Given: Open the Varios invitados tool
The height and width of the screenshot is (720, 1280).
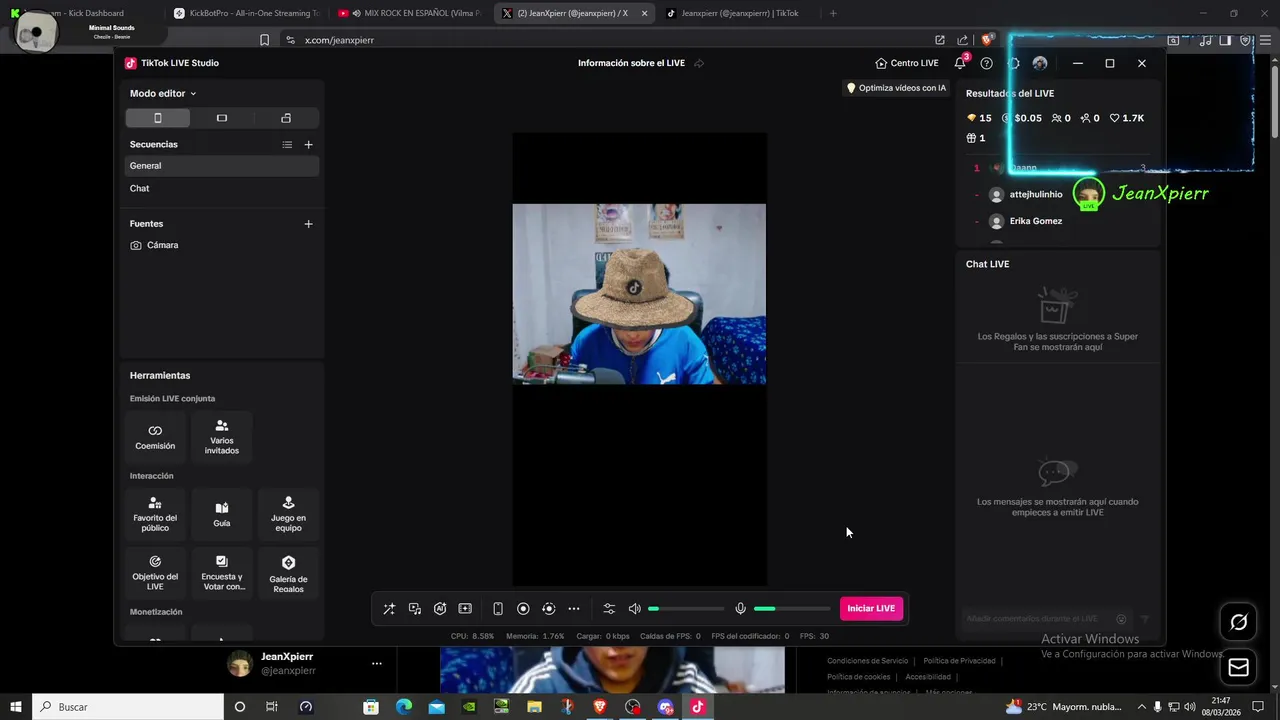Looking at the screenshot, I should click(x=222, y=437).
